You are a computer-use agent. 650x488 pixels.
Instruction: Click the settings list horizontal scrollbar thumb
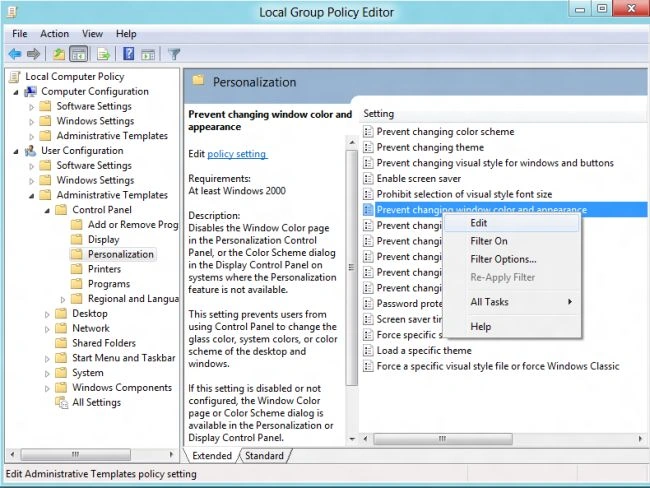pyautogui.click(x=443, y=439)
